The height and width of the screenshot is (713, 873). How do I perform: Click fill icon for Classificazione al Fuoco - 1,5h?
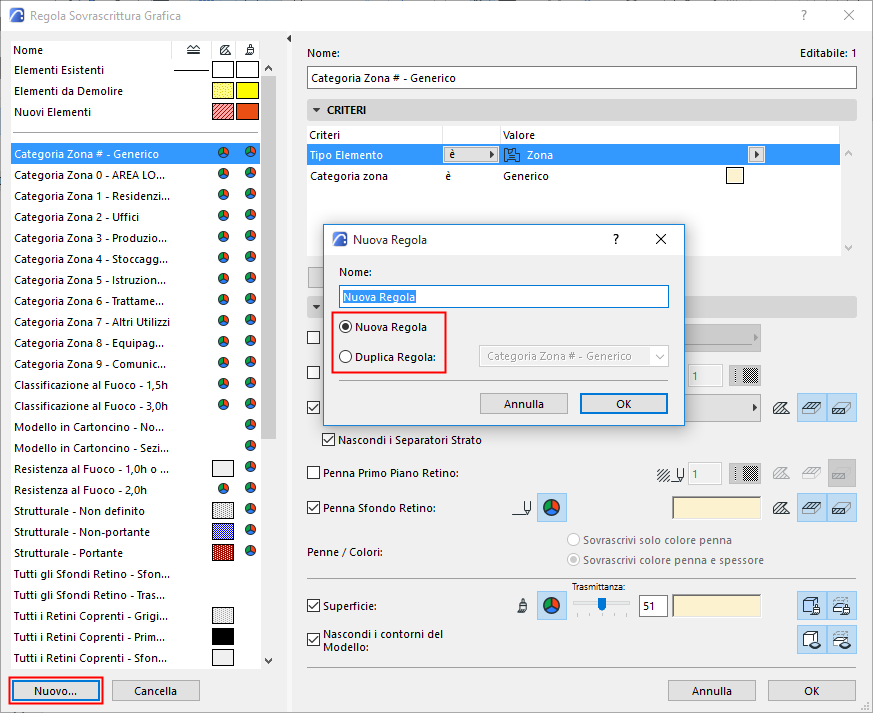[x=223, y=384]
